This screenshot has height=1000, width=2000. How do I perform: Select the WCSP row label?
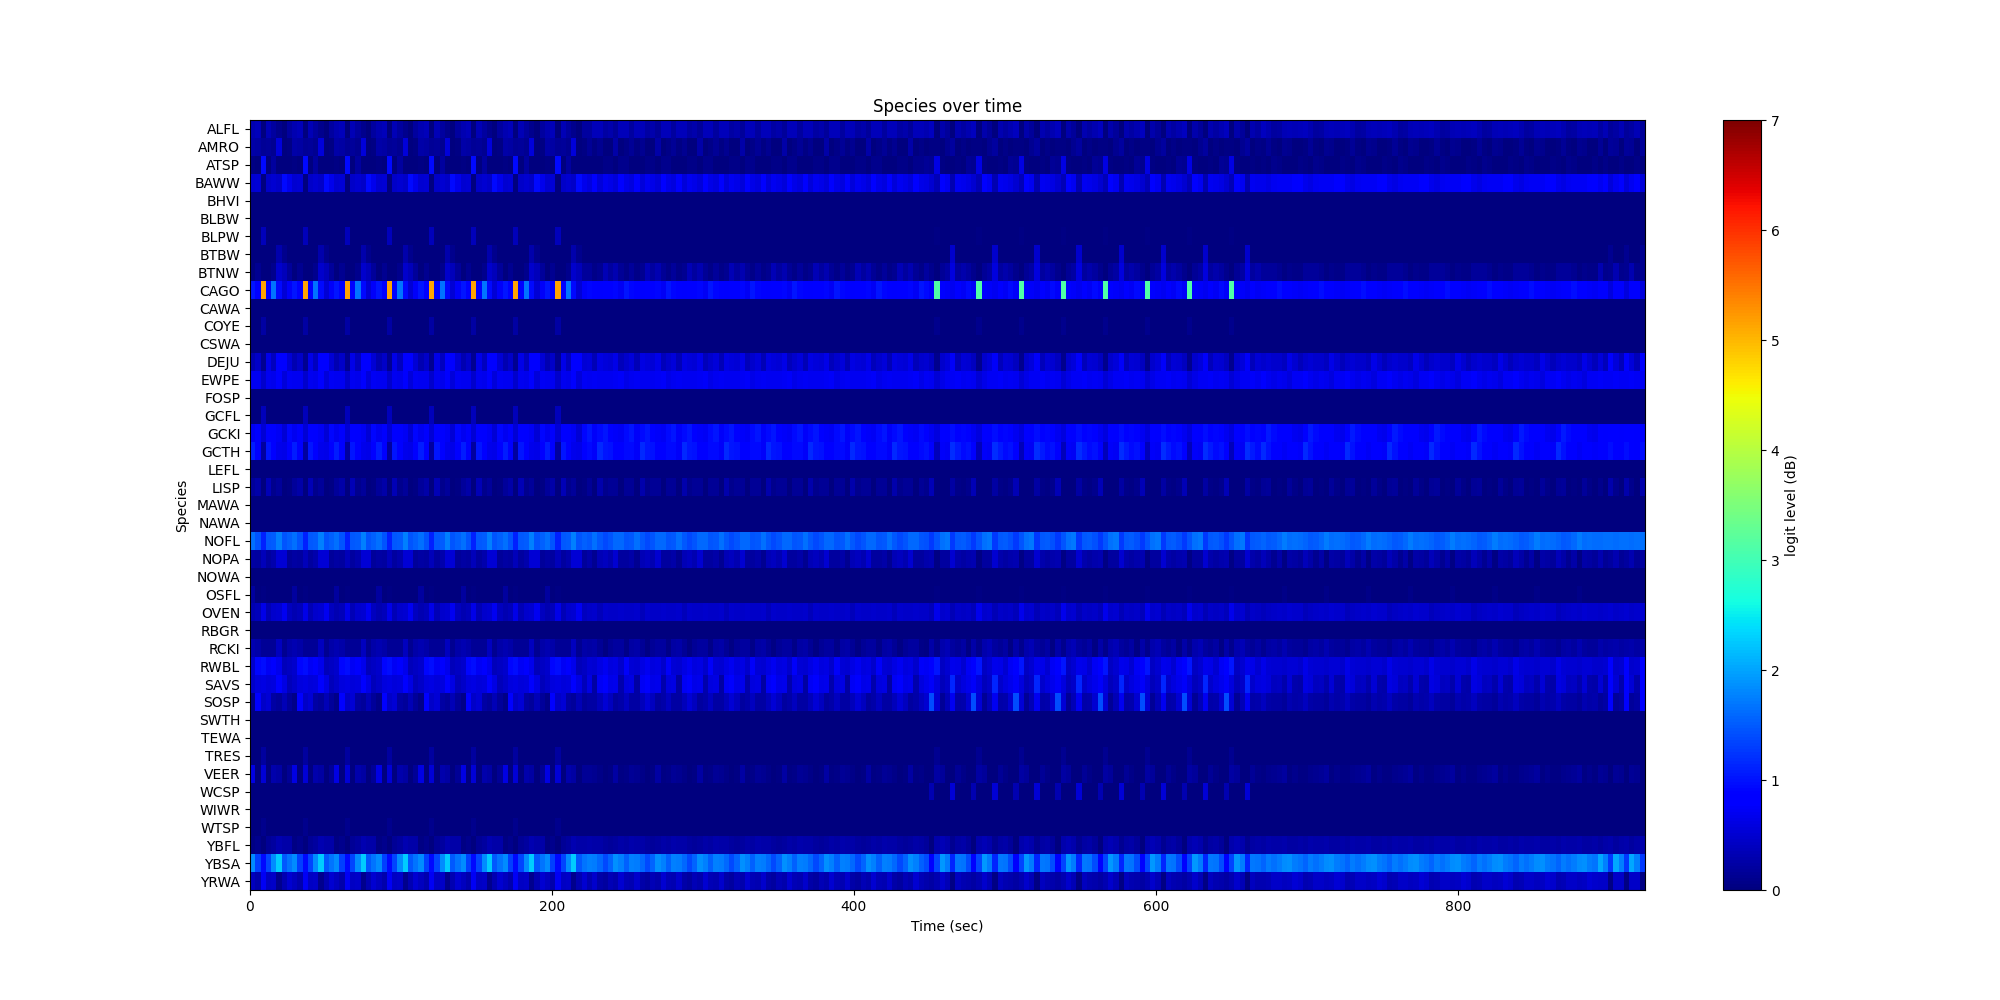point(220,792)
